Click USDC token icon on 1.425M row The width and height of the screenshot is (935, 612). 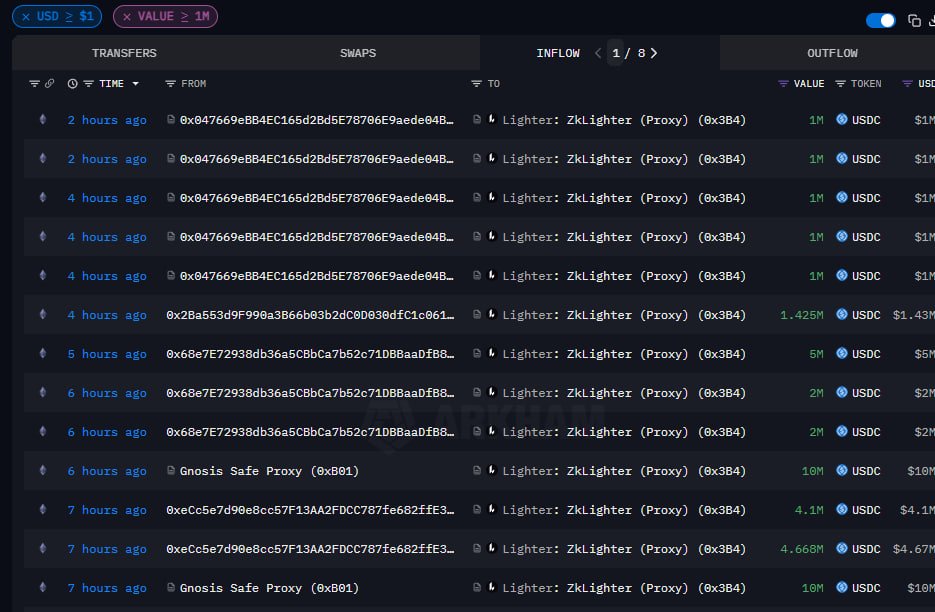coord(841,314)
